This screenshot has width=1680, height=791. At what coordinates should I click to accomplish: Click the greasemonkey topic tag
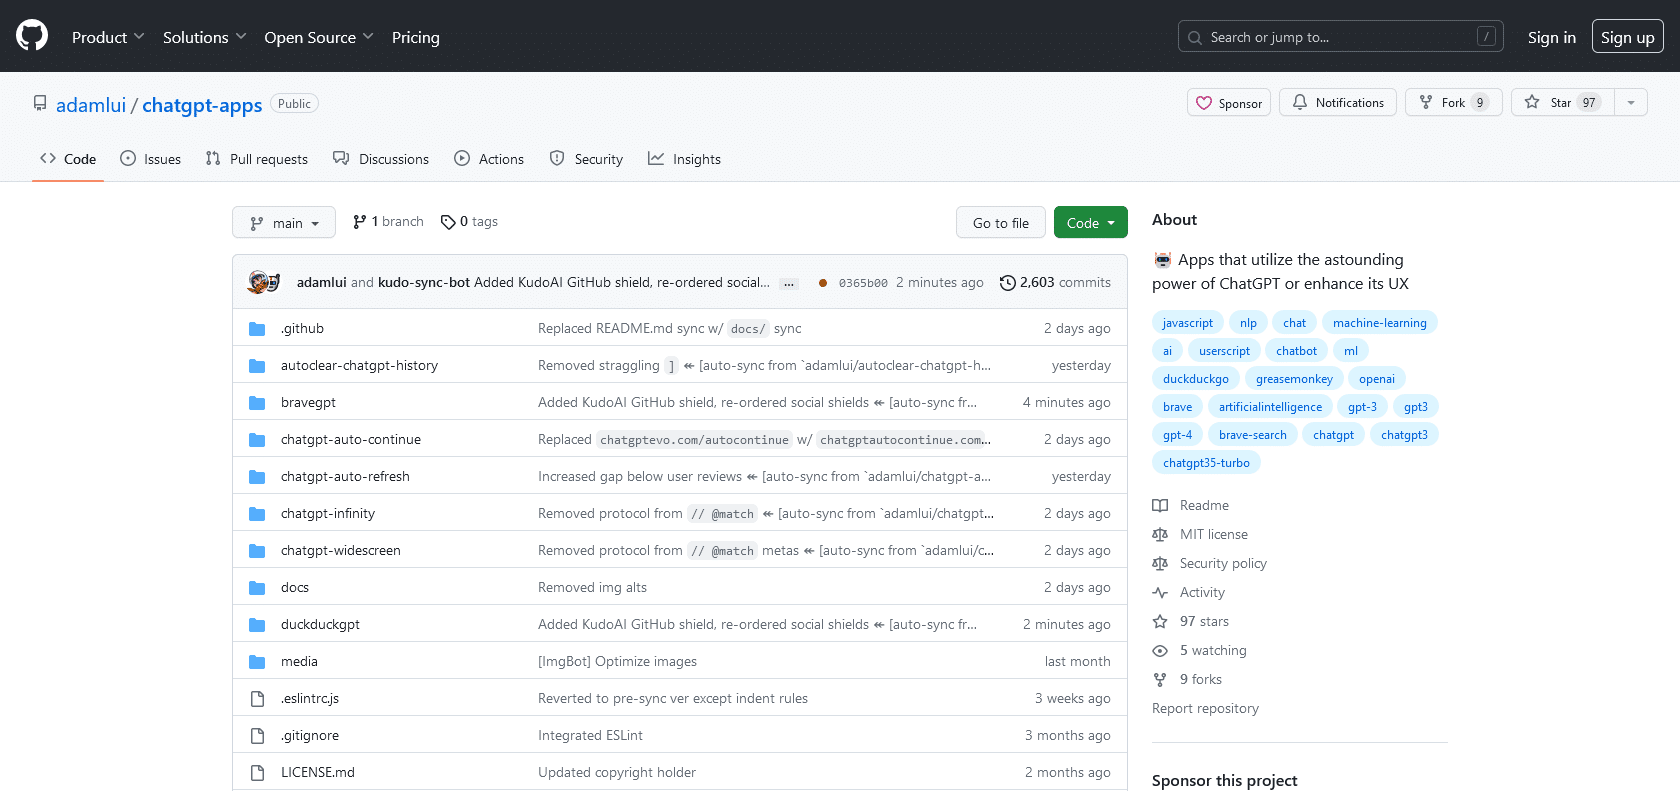pos(1294,379)
